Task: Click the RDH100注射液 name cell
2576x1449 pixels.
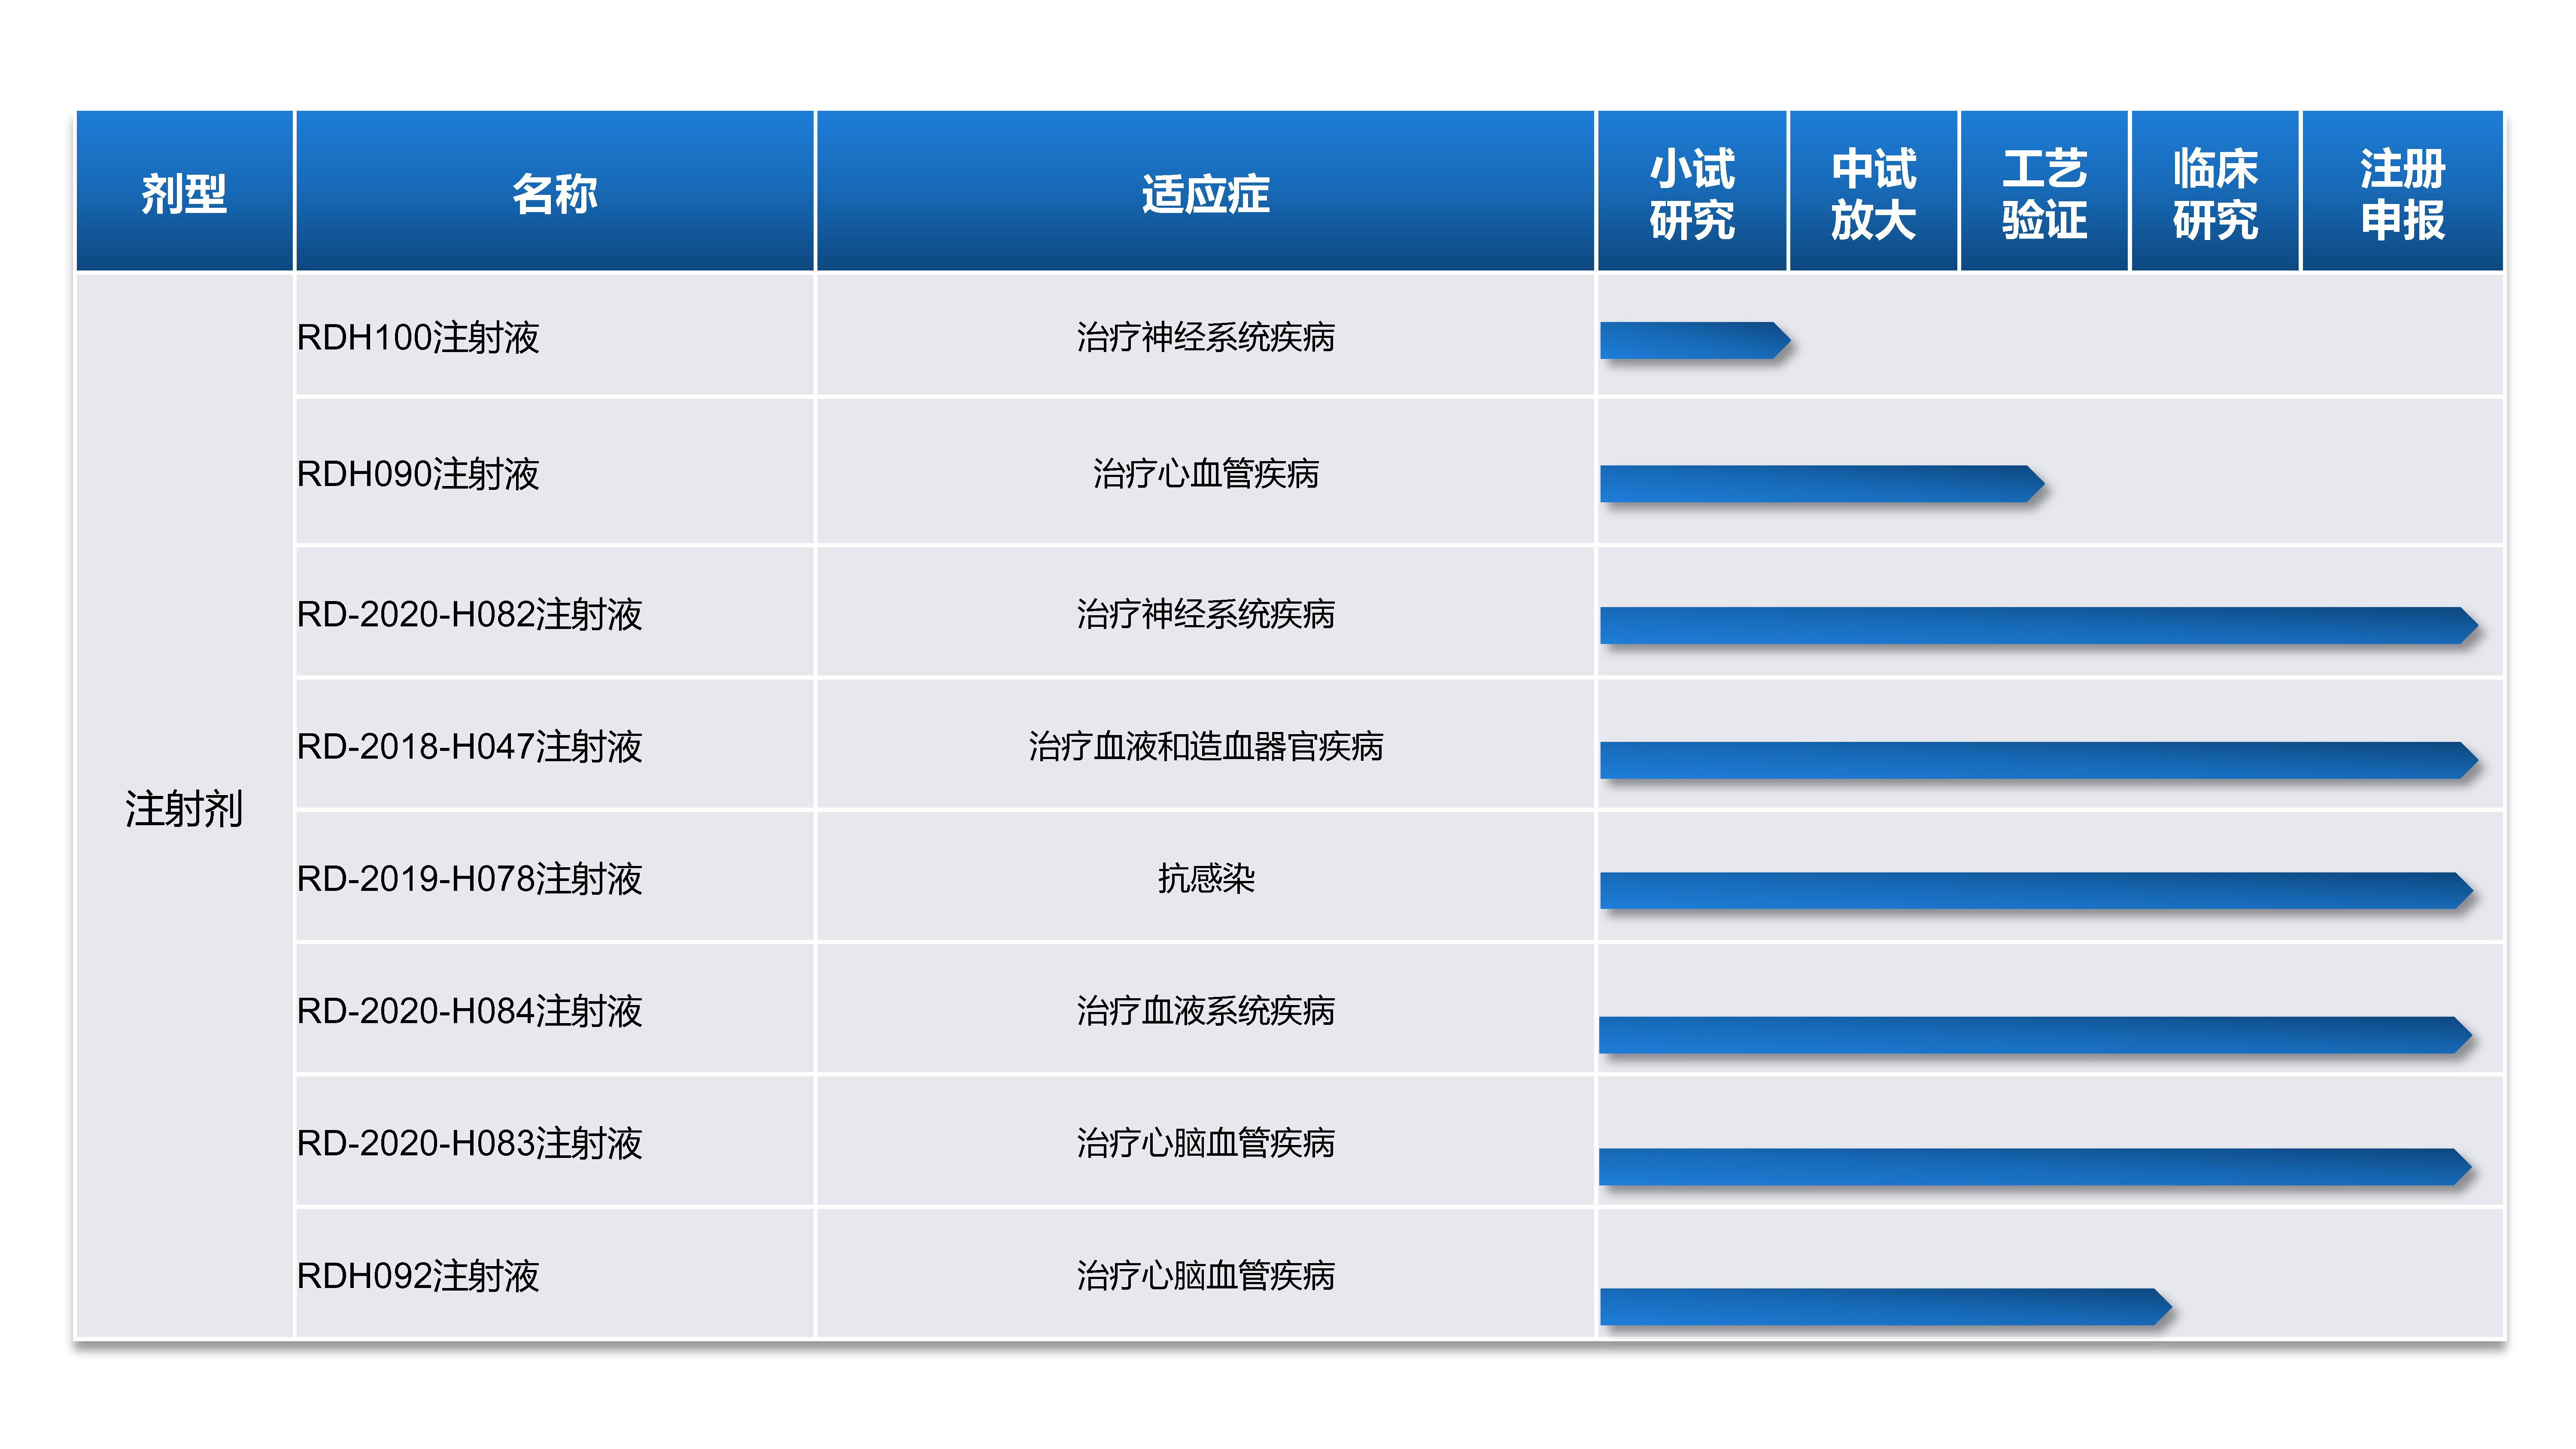Action: (x=418, y=338)
